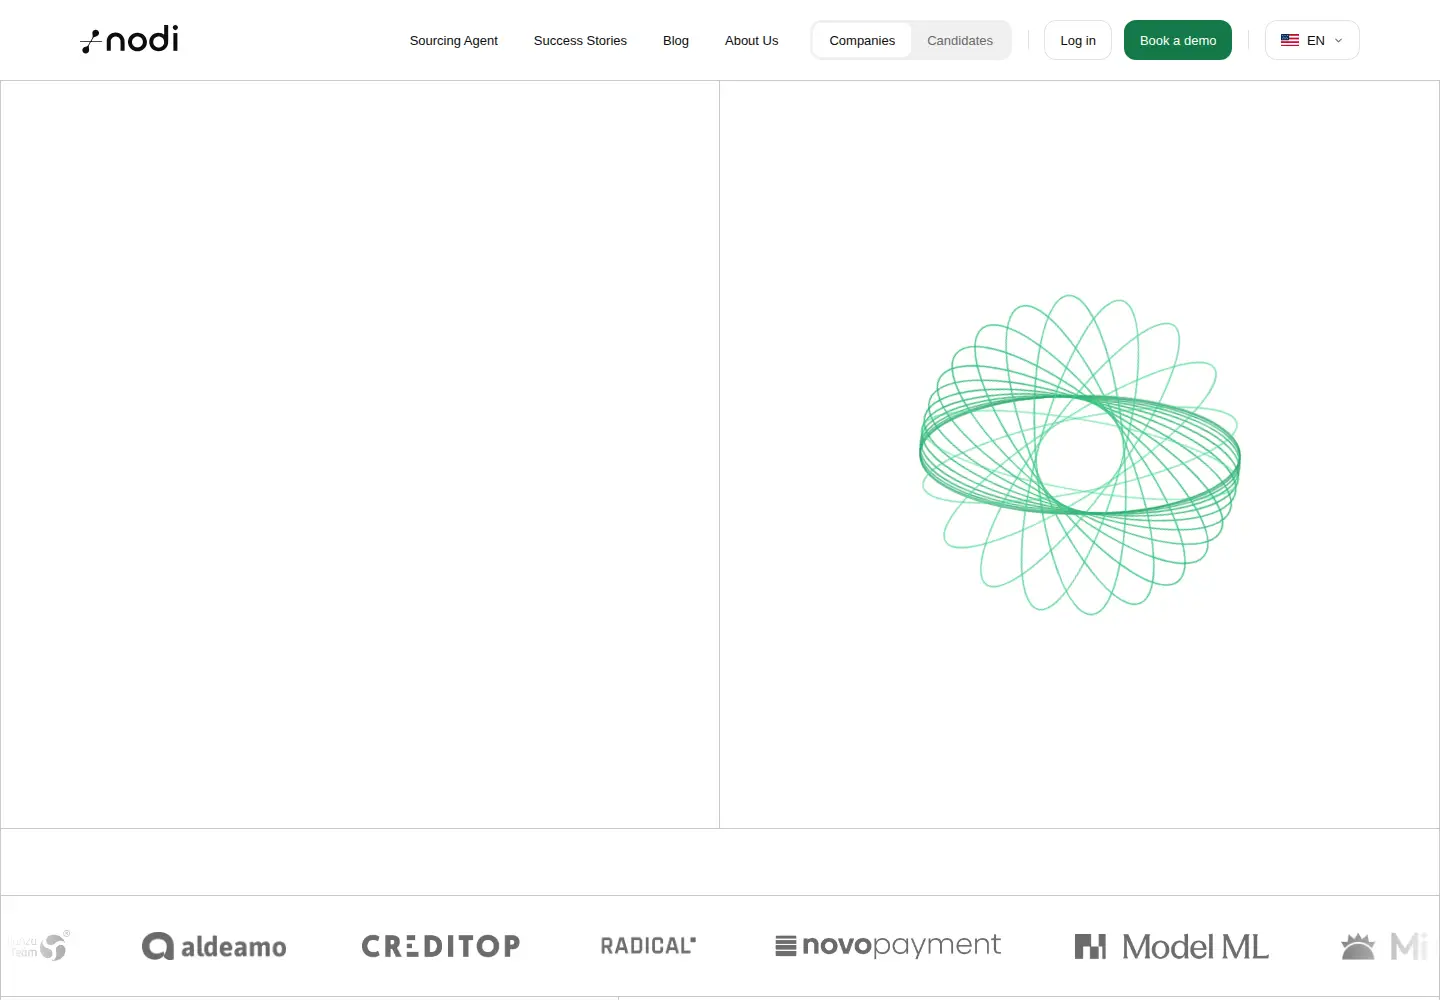The width and height of the screenshot is (1440, 1000).
Task: Click the aldeamo company logo
Action: (214, 946)
